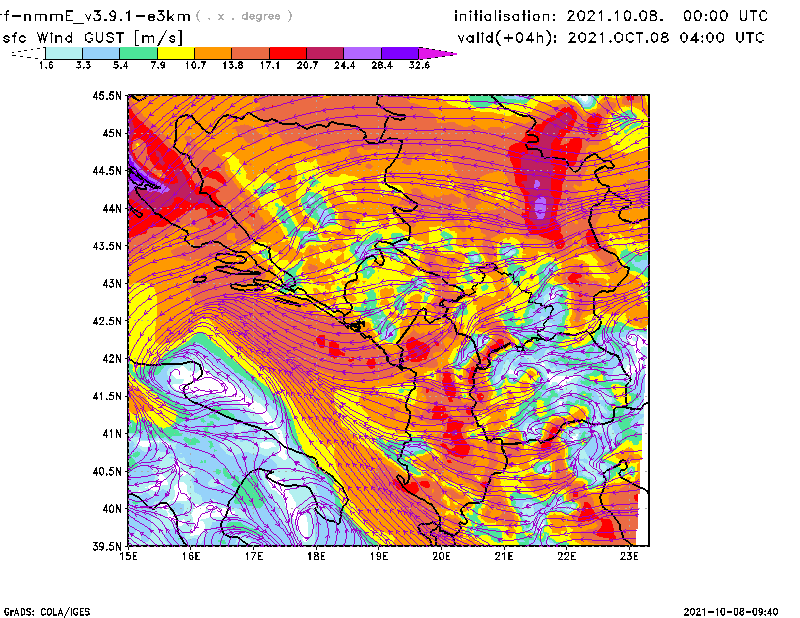Click the violet 28.4–32.6 legend swatch
This screenshot has height=618, width=800.
400,53
